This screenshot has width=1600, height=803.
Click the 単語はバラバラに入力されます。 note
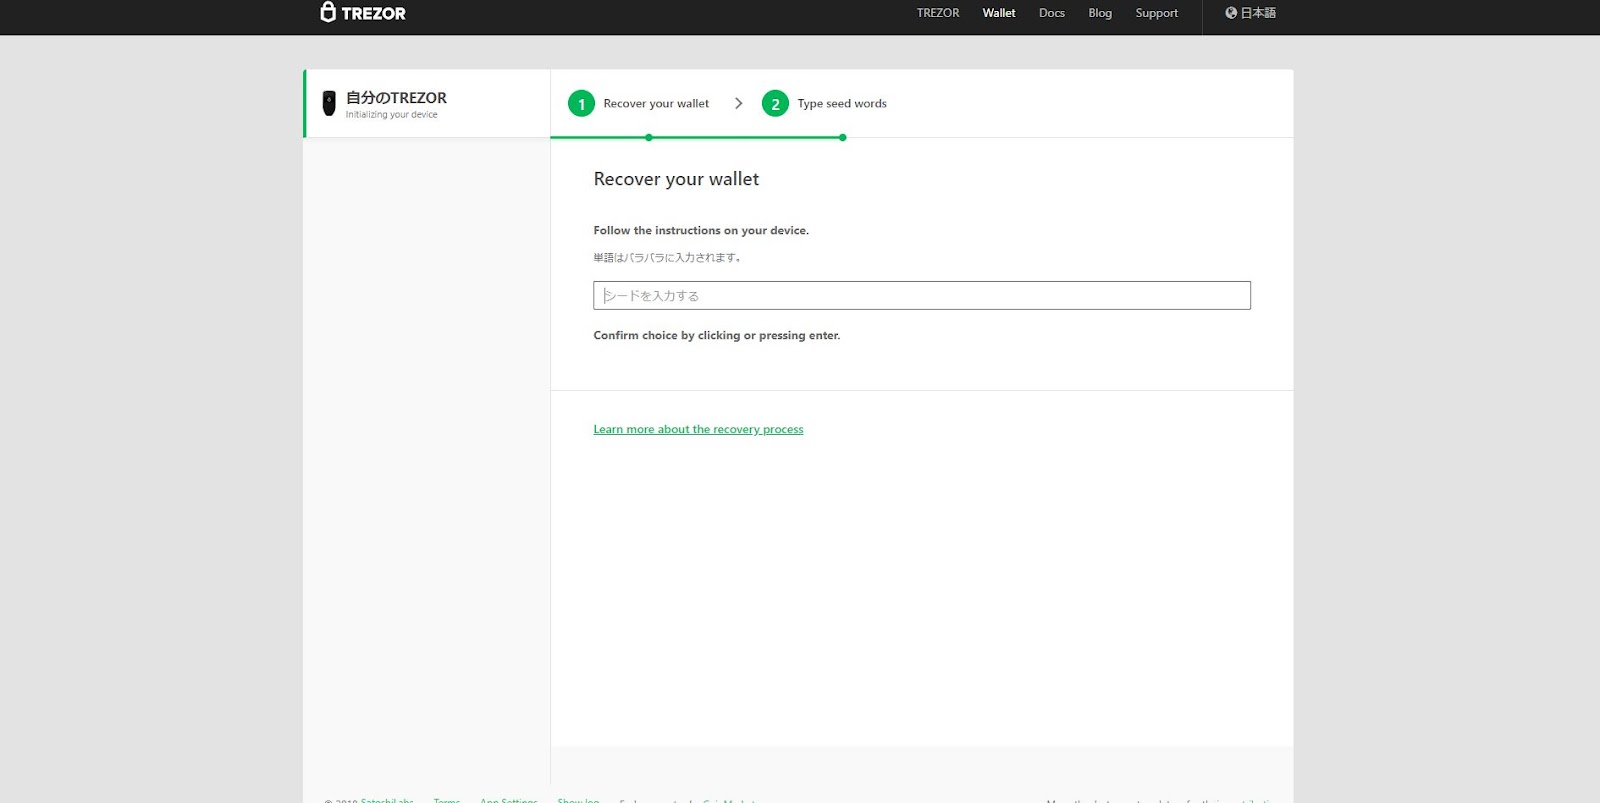click(667, 257)
